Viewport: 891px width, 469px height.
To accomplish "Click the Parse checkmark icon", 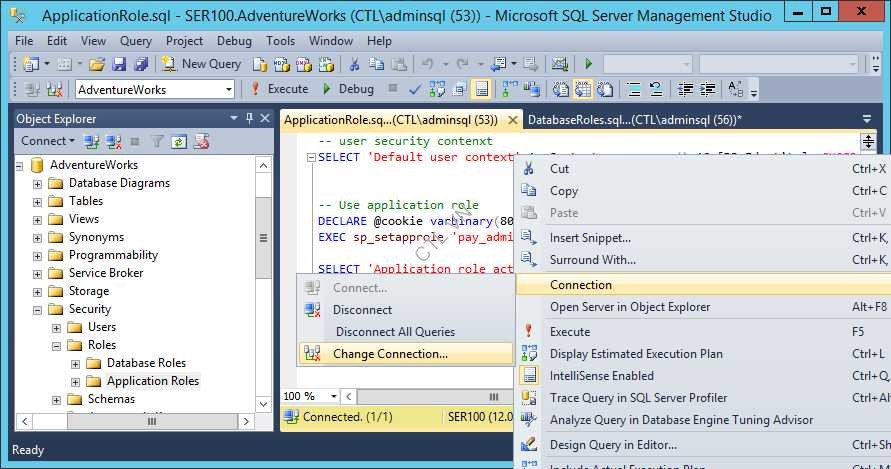I will (415, 89).
